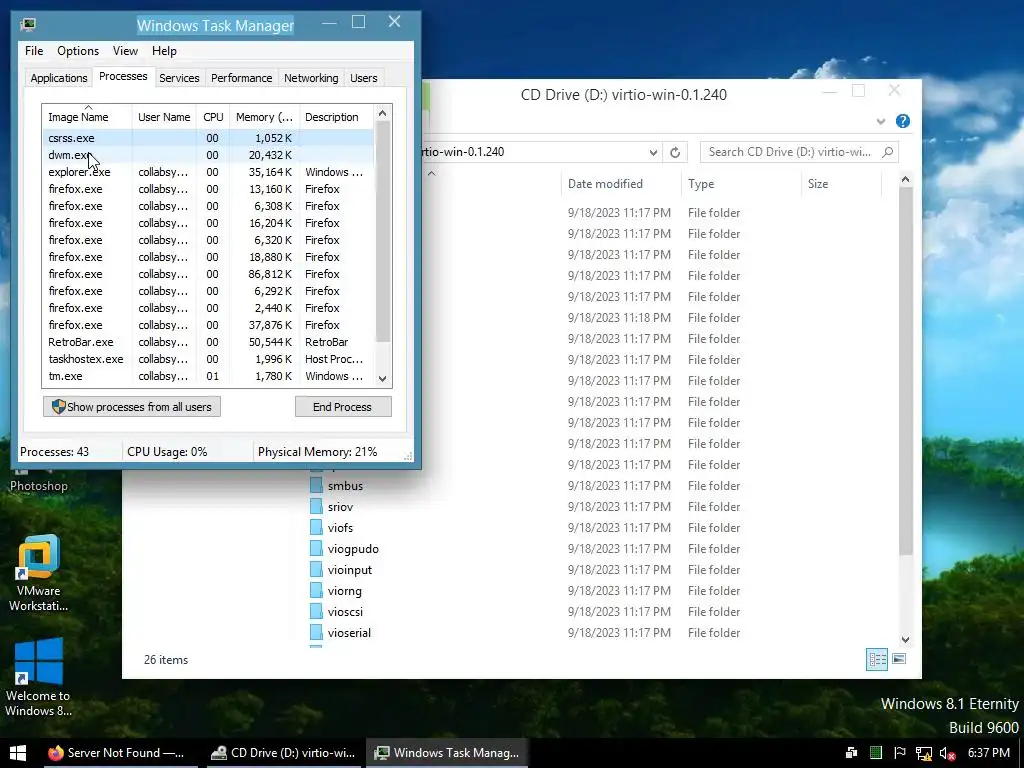Image resolution: width=1024 pixels, height=768 pixels.
Task: Select the viorng folder
Action: pos(336,590)
